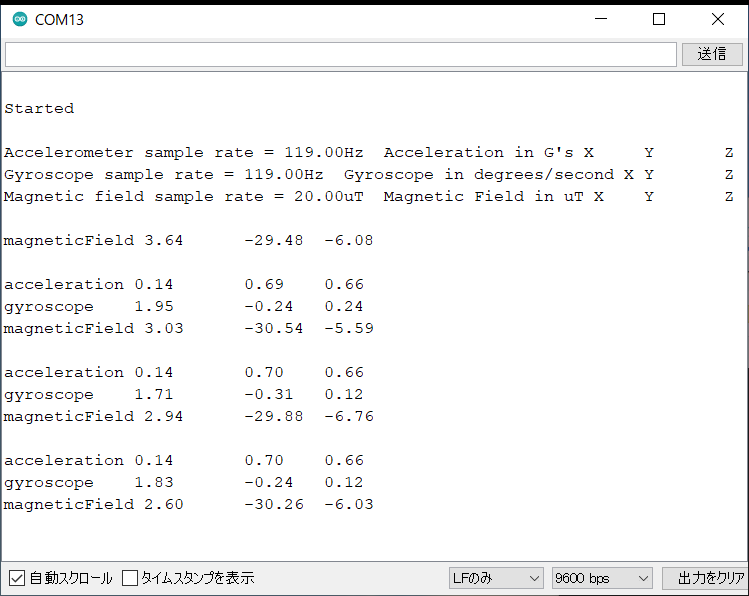
Task: Click the acceleration 0.14 0.69 0.66 line
Action: click(x=184, y=284)
